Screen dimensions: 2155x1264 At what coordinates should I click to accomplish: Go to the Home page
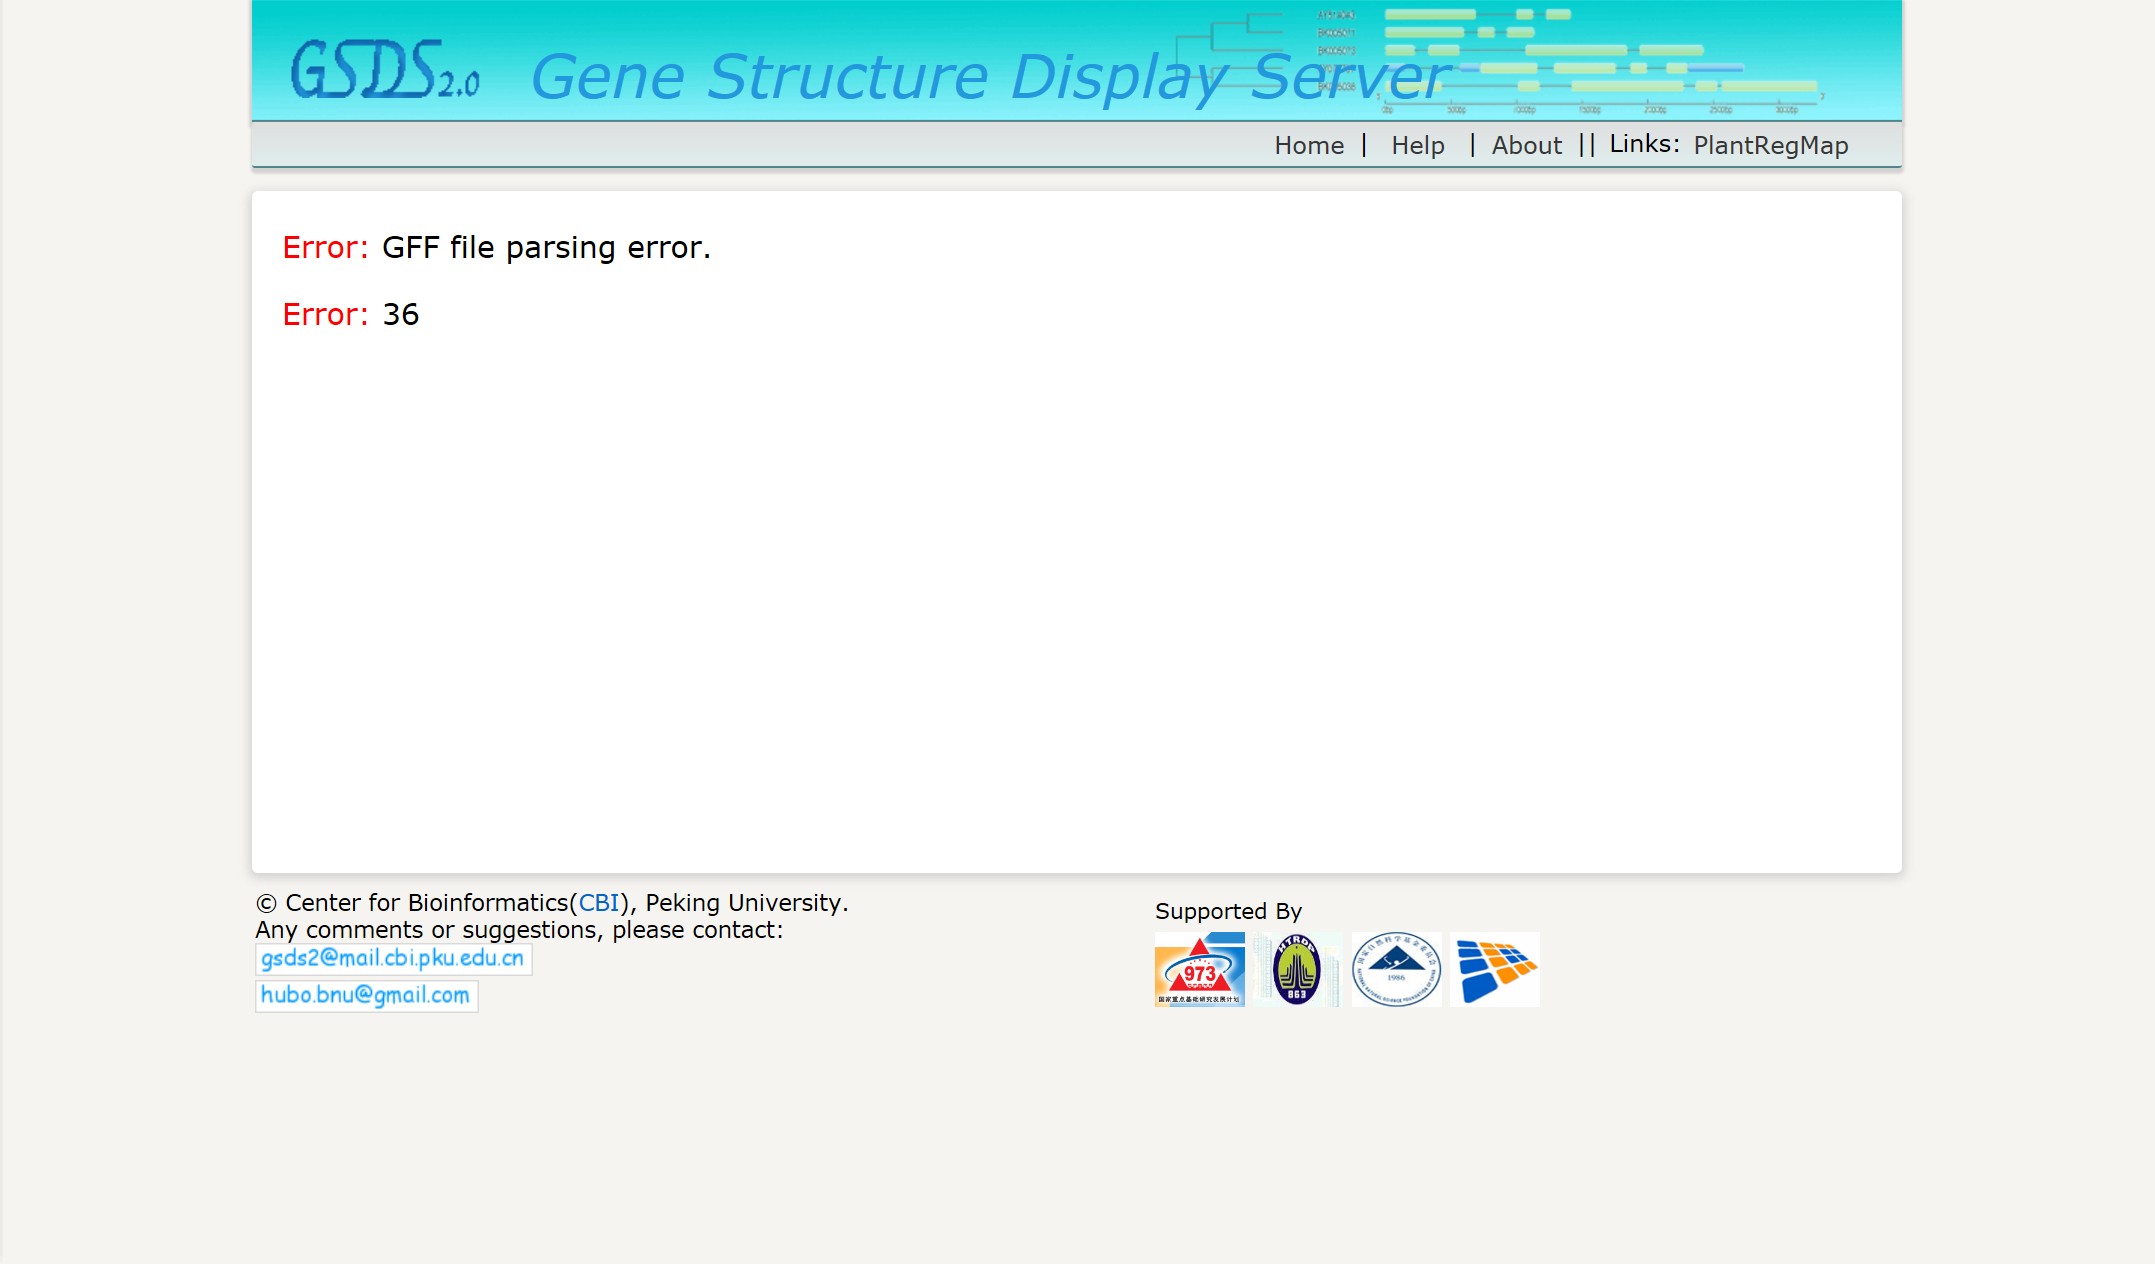point(1309,146)
